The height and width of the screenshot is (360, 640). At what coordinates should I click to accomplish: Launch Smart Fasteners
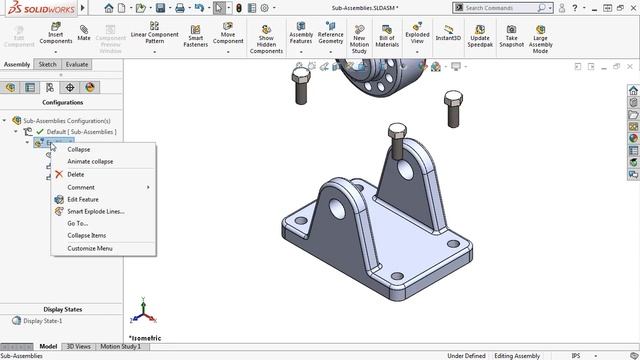click(x=196, y=36)
